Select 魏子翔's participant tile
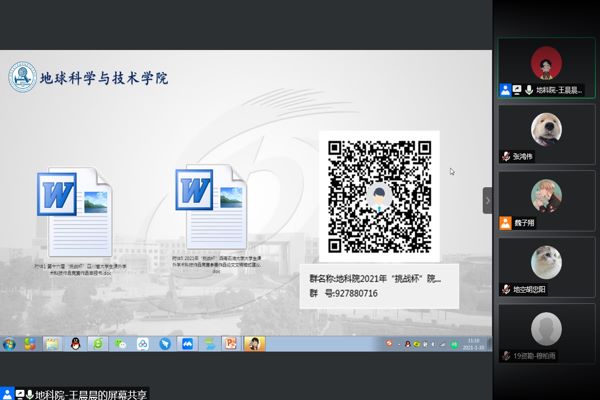The height and width of the screenshot is (400, 600). 545,198
